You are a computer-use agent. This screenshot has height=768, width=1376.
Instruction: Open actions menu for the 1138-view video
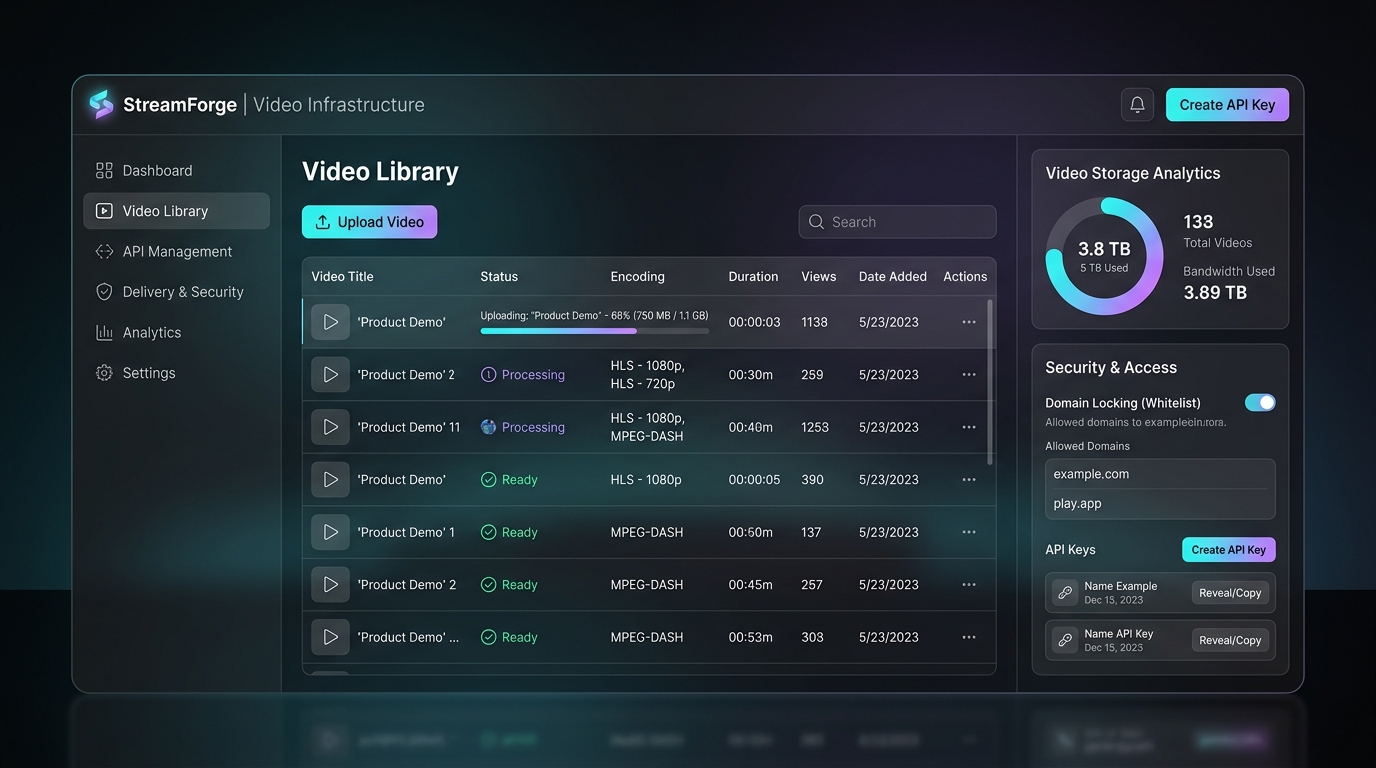coord(969,322)
